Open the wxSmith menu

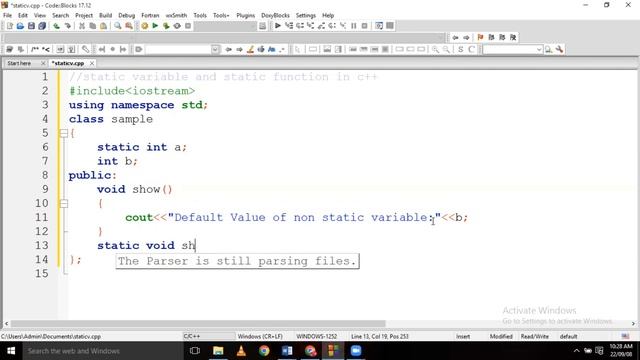(x=176, y=15)
